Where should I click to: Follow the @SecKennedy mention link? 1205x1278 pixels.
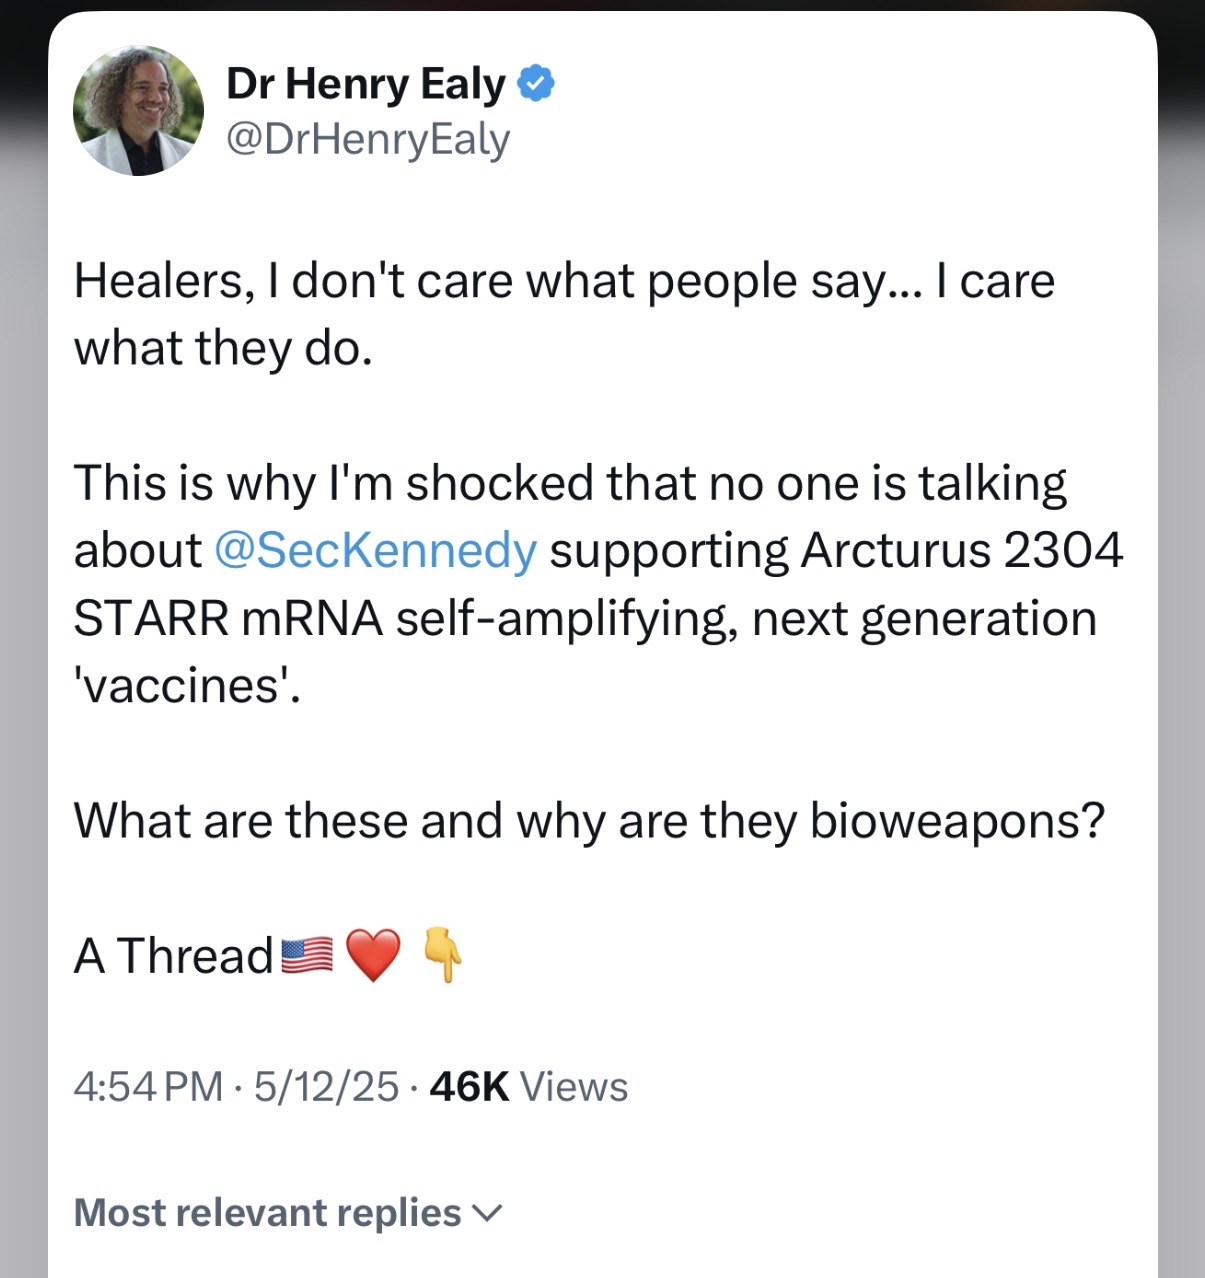pos(375,551)
